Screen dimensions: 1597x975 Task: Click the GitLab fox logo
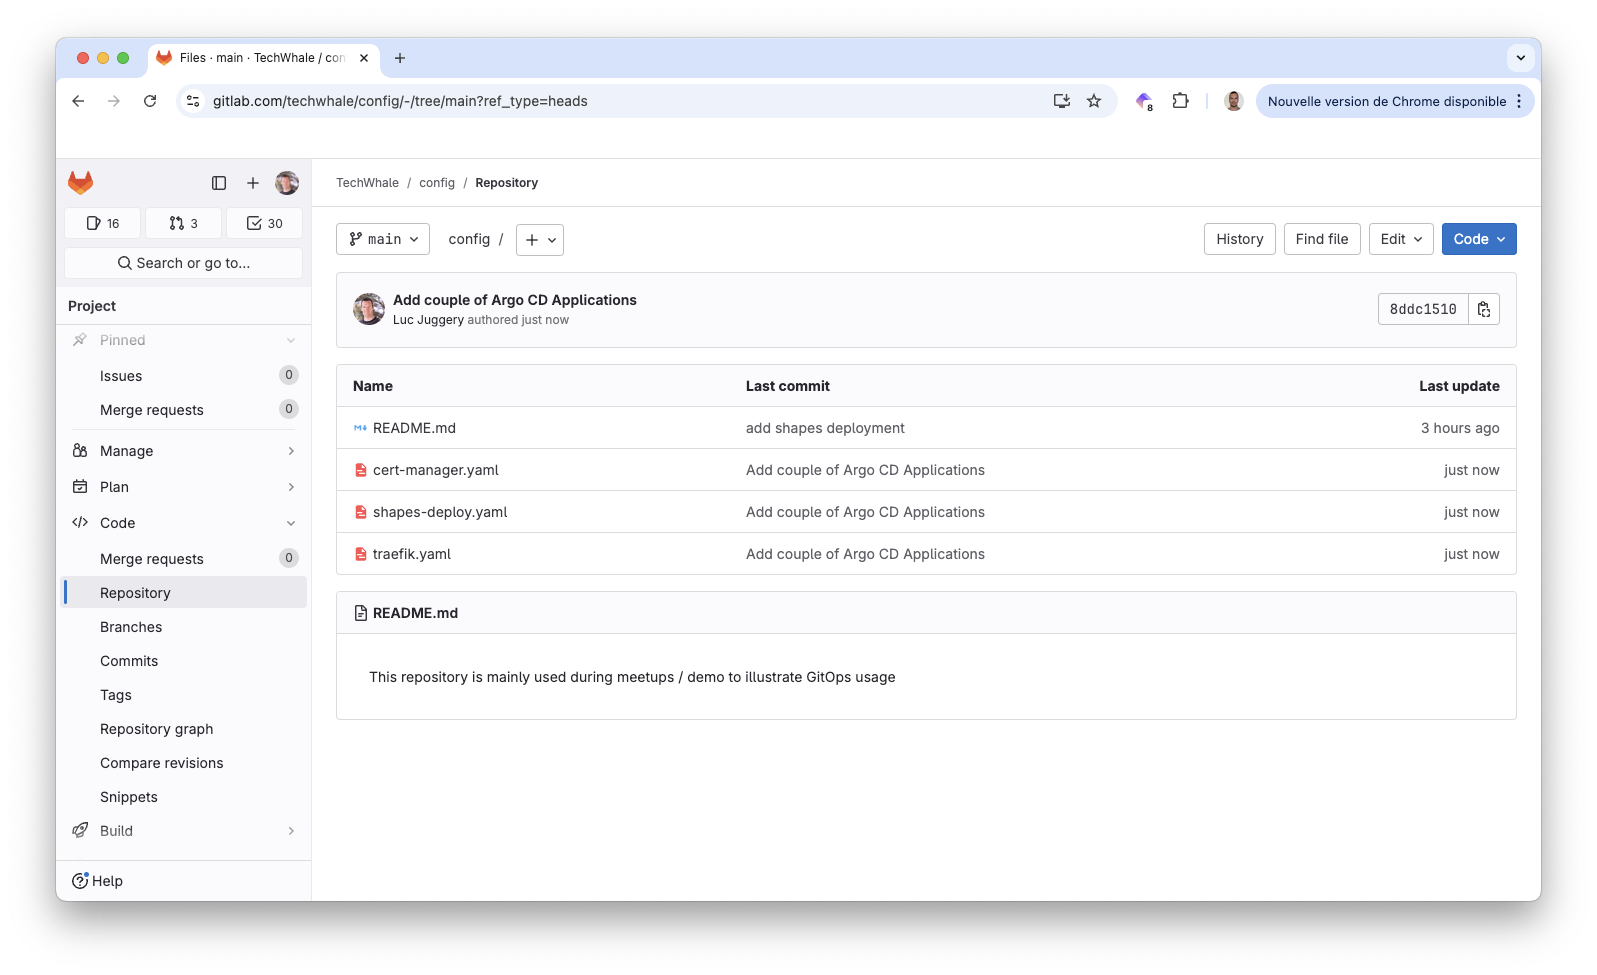(x=80, y=182)
